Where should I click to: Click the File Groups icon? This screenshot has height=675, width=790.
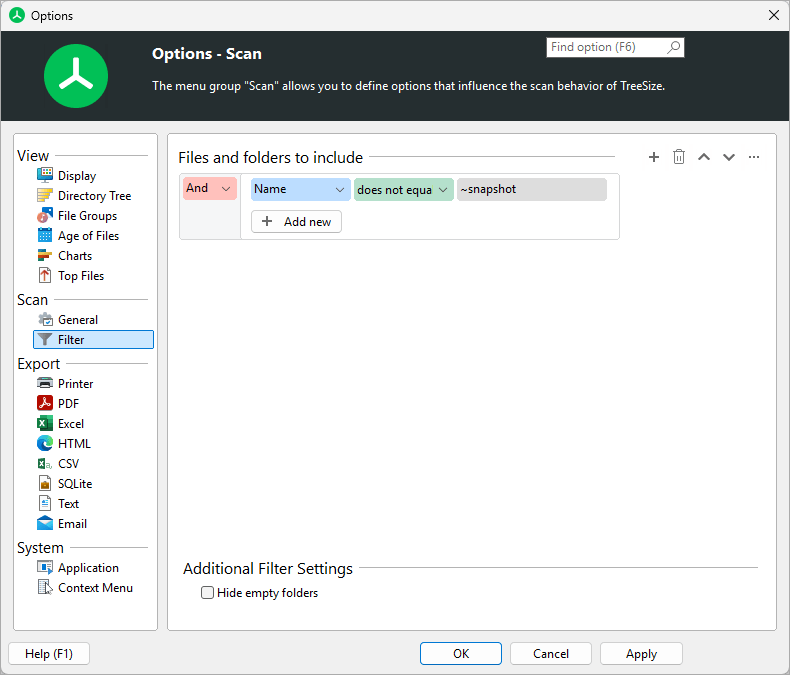[45, 215]
